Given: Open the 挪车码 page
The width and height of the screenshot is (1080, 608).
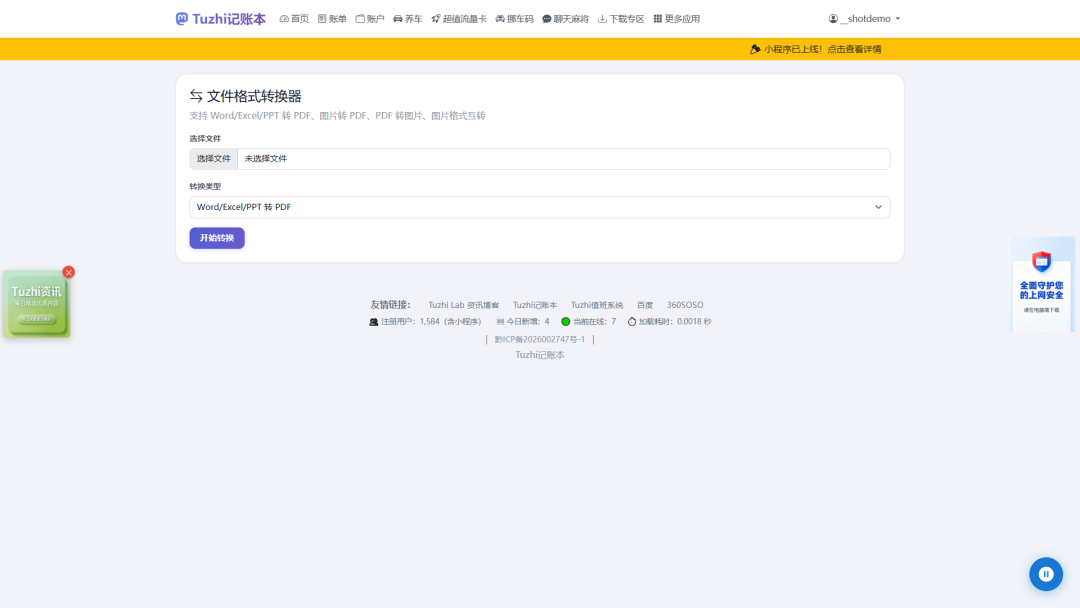Looking at the screenshot, I should (x=515, y=19).
